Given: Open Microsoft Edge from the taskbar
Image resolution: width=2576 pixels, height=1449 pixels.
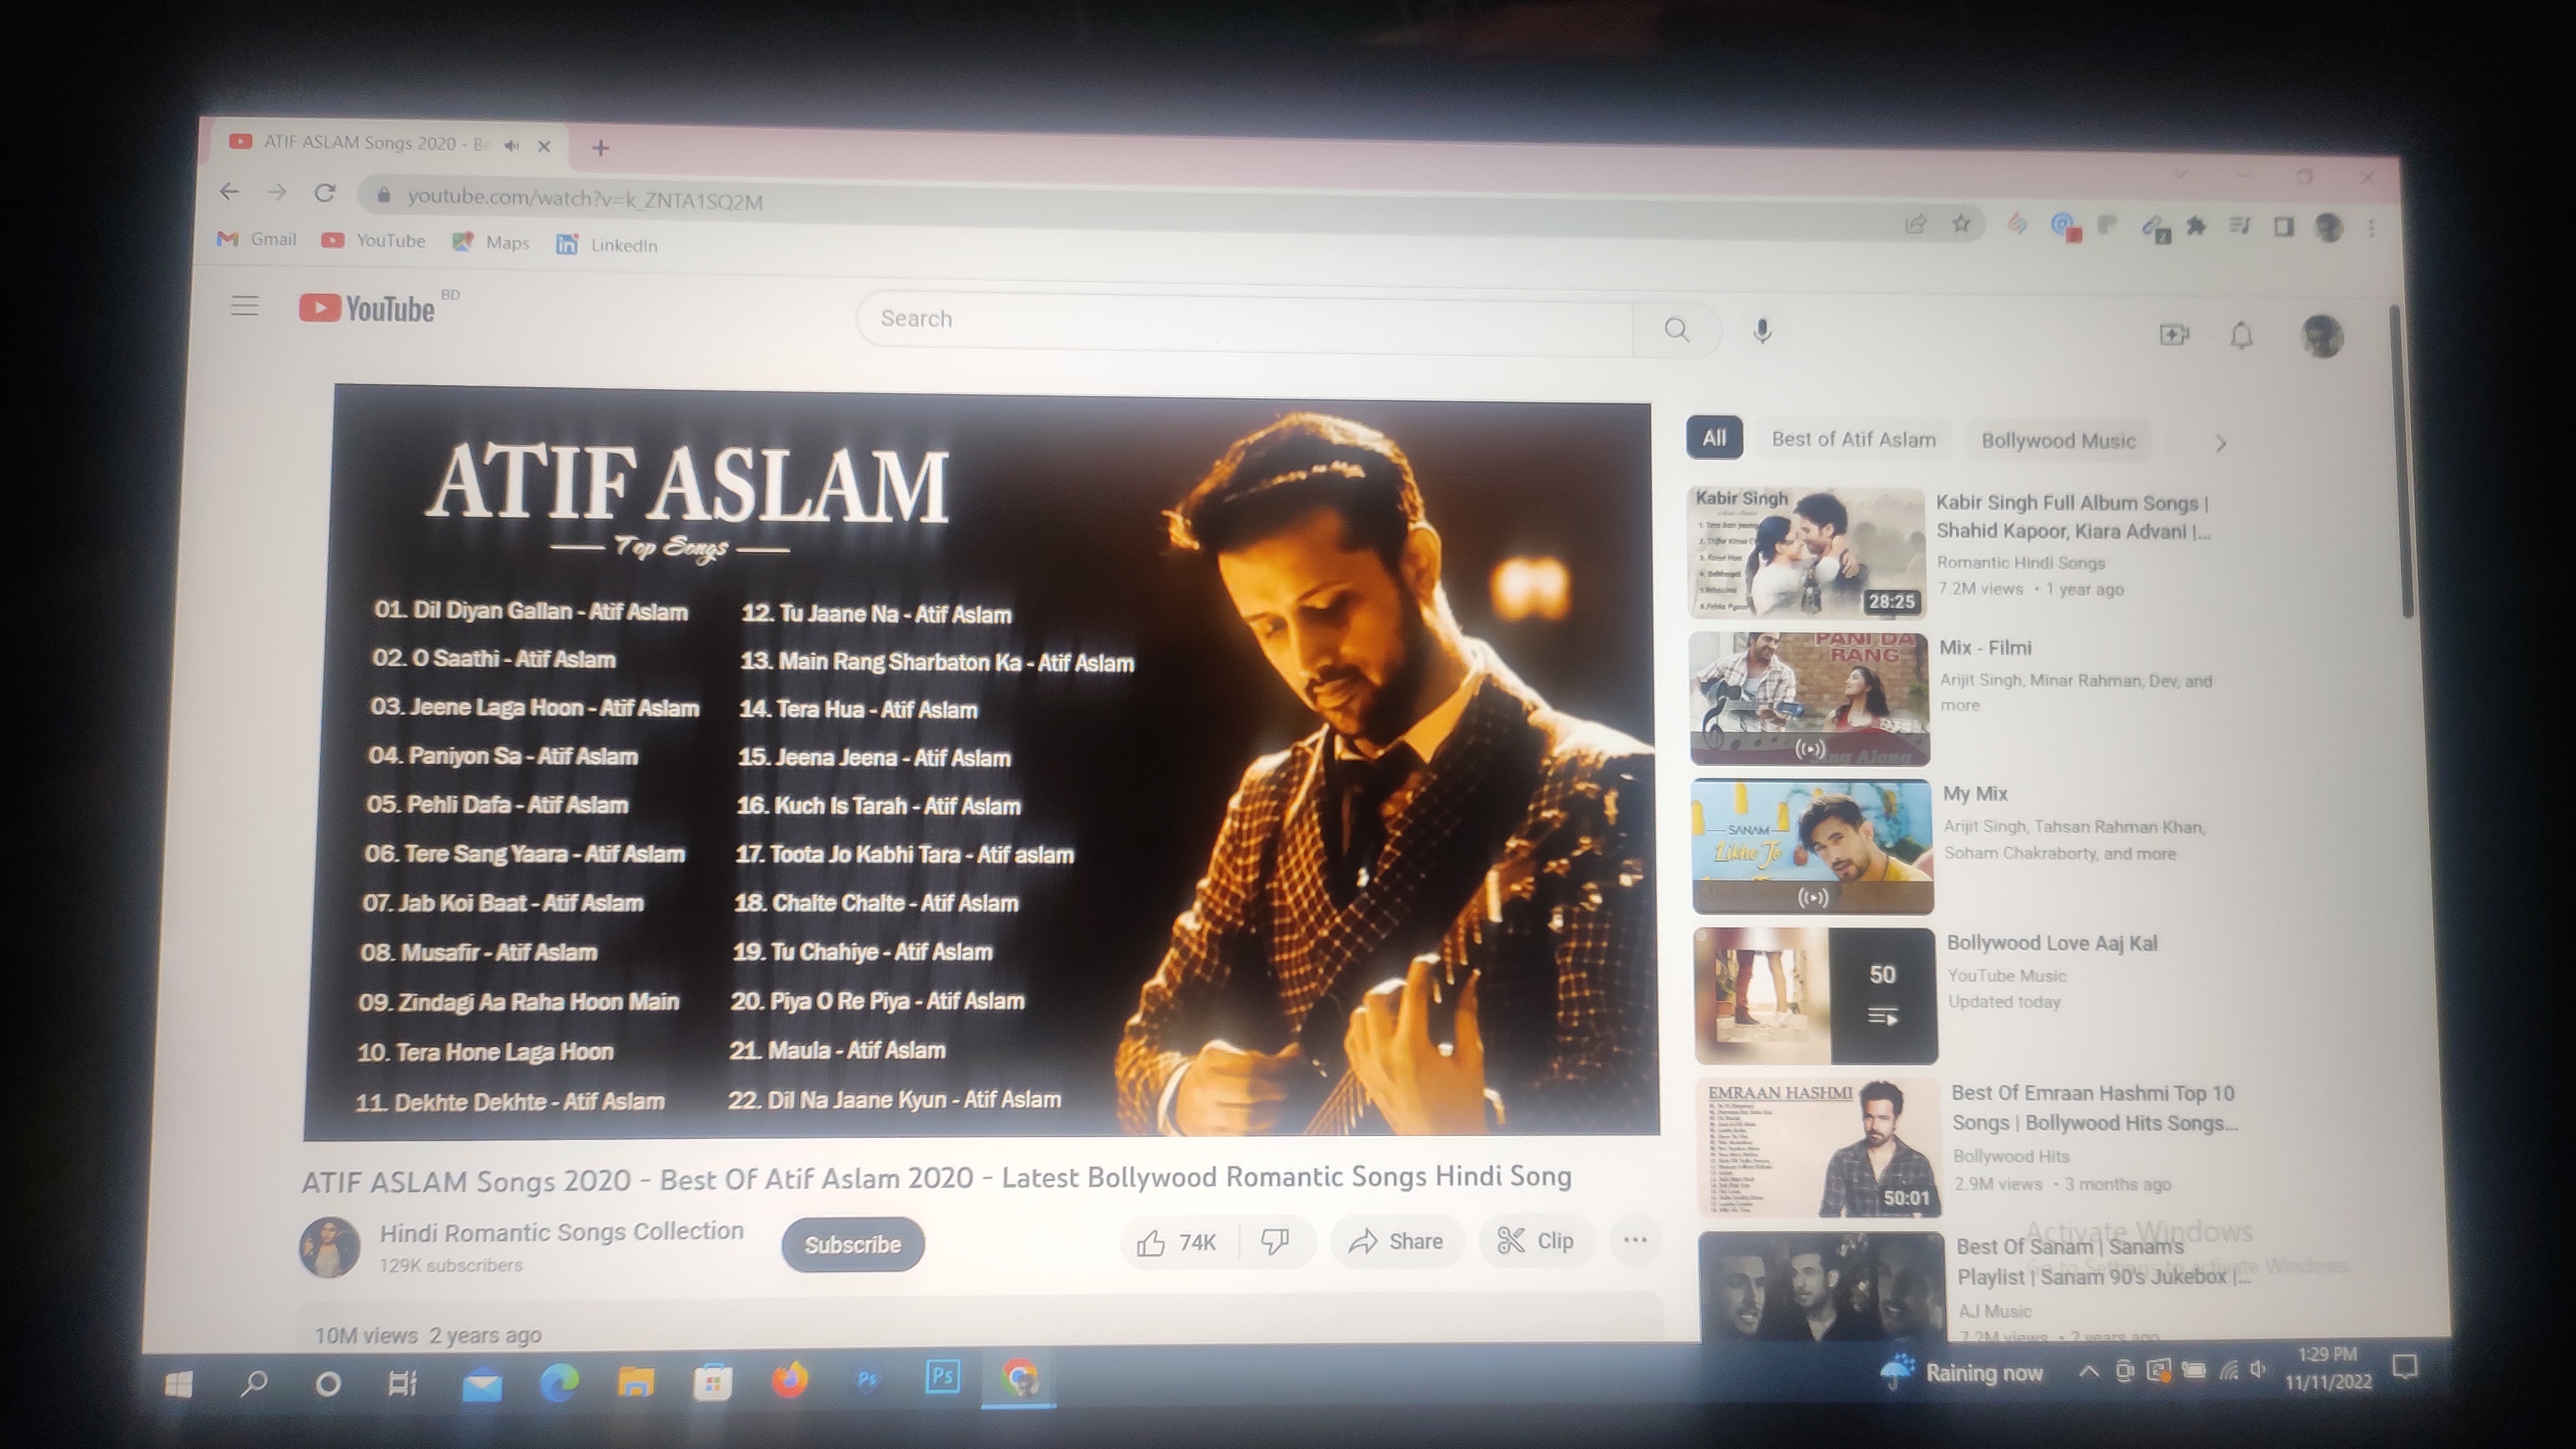Looking at the screenshot, I should (x=559, y=1383).
